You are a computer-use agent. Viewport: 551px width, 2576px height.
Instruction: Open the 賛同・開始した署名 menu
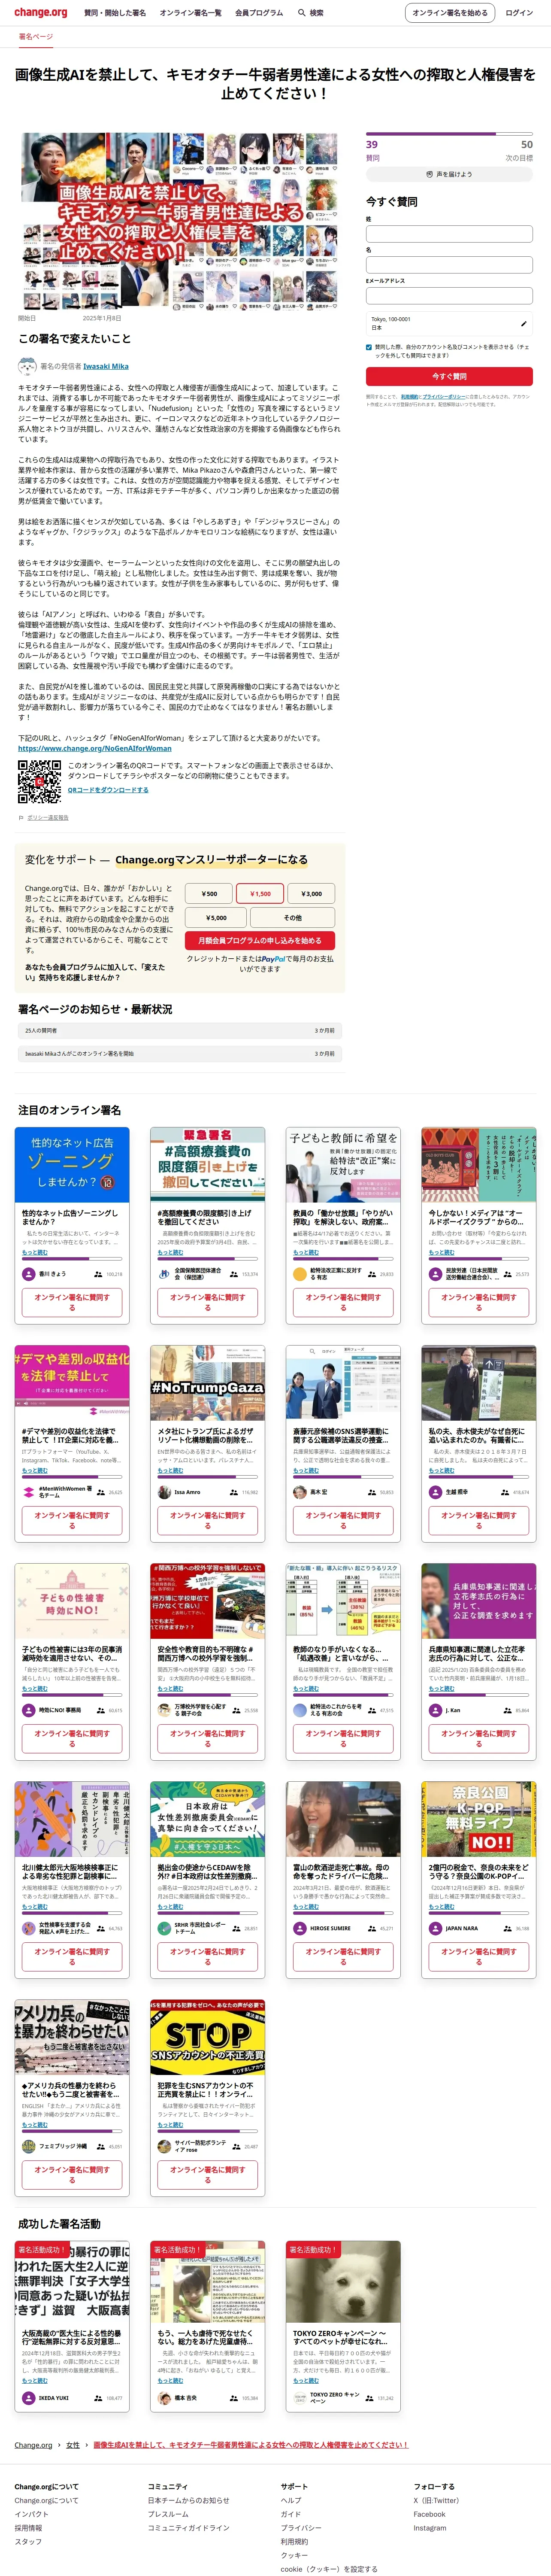[115, 13]
